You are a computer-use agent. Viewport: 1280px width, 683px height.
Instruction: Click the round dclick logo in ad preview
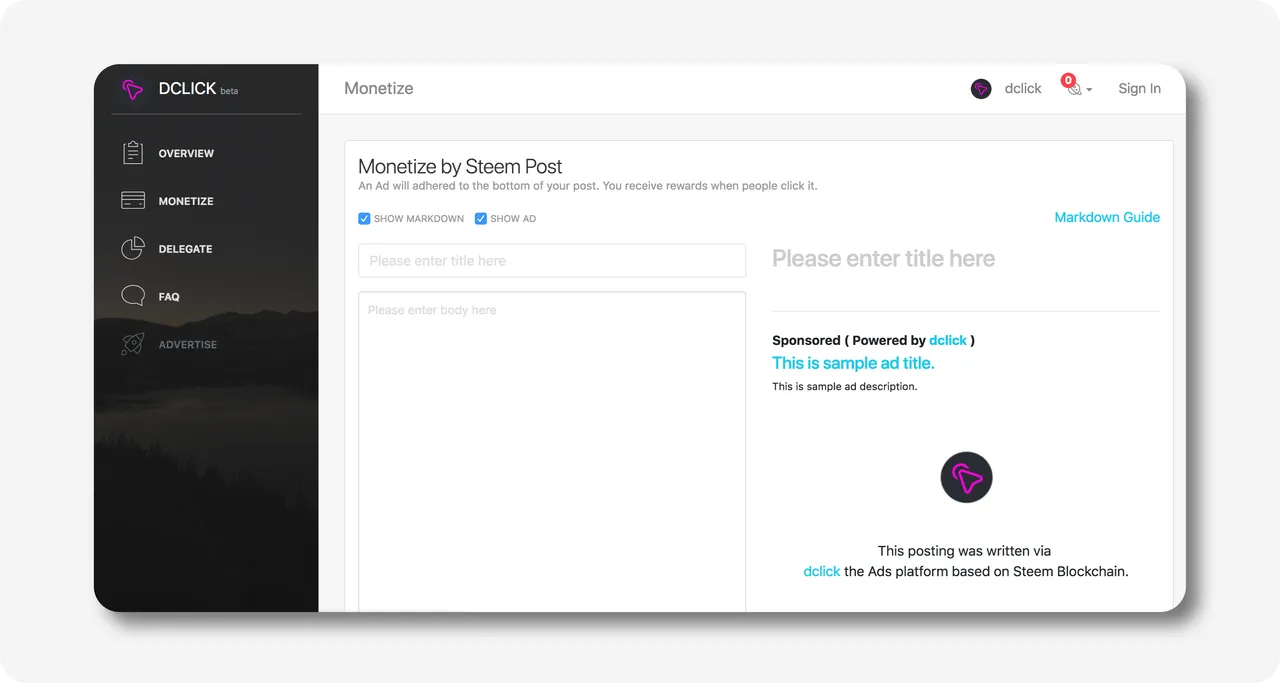point(967,478)
